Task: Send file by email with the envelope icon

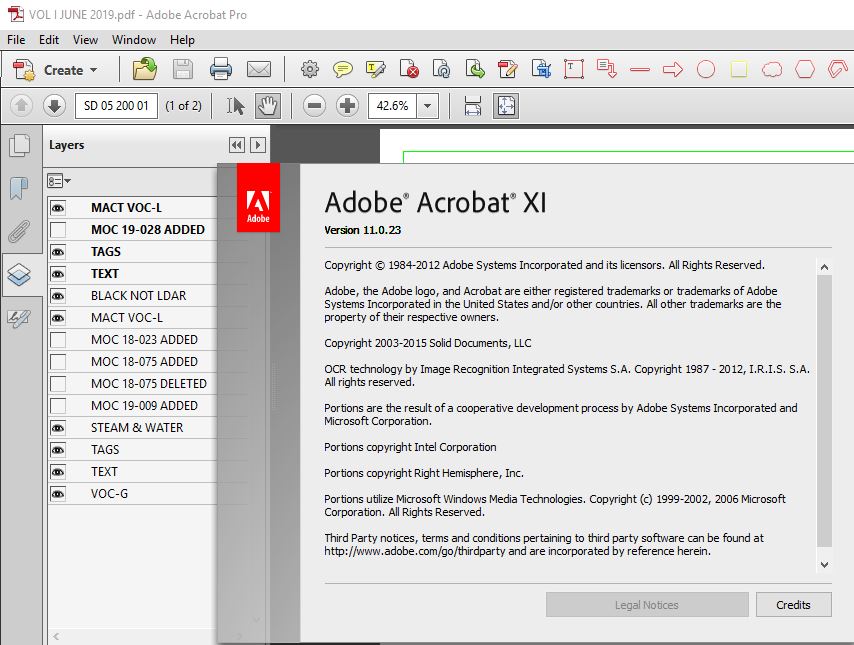Action: coord(259,70)
